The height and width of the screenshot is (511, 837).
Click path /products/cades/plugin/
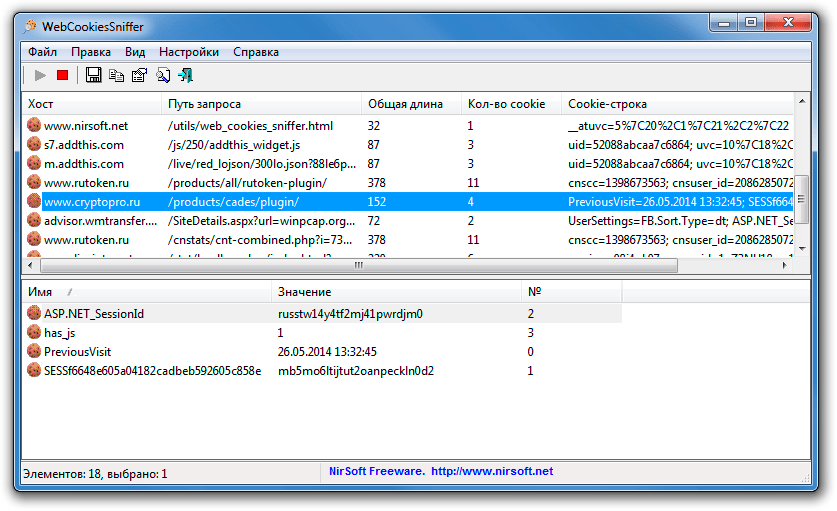coord(233,202)
